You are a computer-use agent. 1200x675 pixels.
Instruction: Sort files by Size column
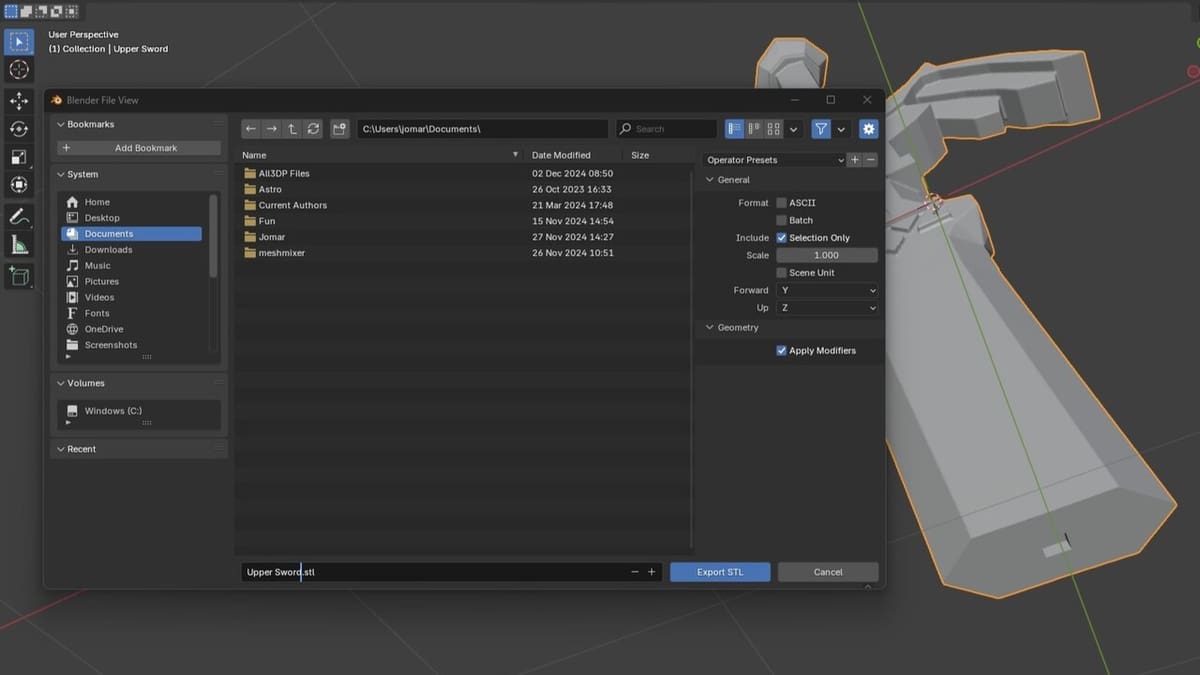point(658,155)
